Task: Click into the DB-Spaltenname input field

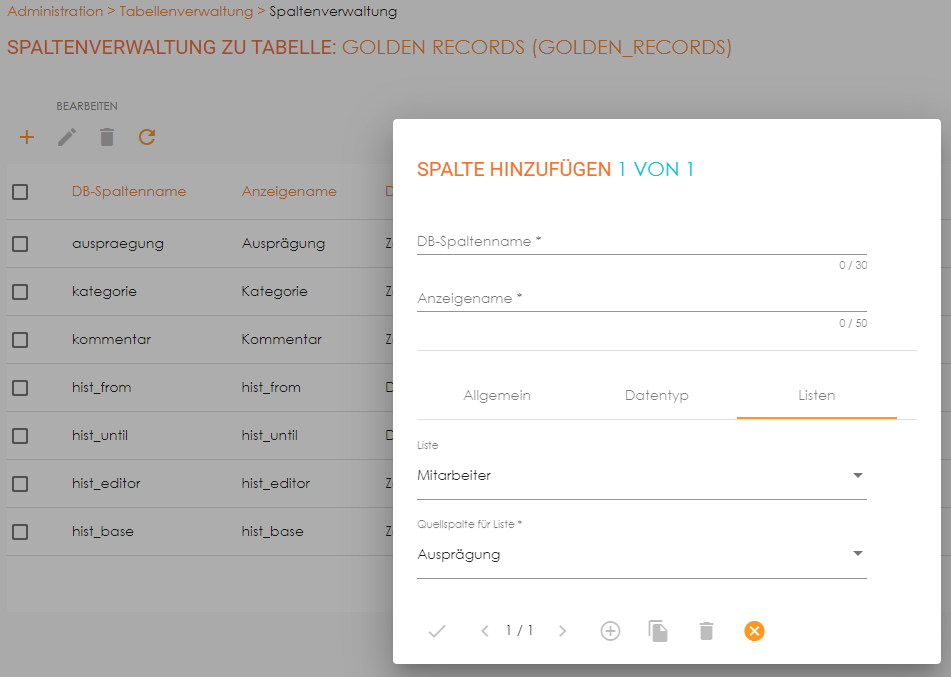Action: tap(641, 242)
